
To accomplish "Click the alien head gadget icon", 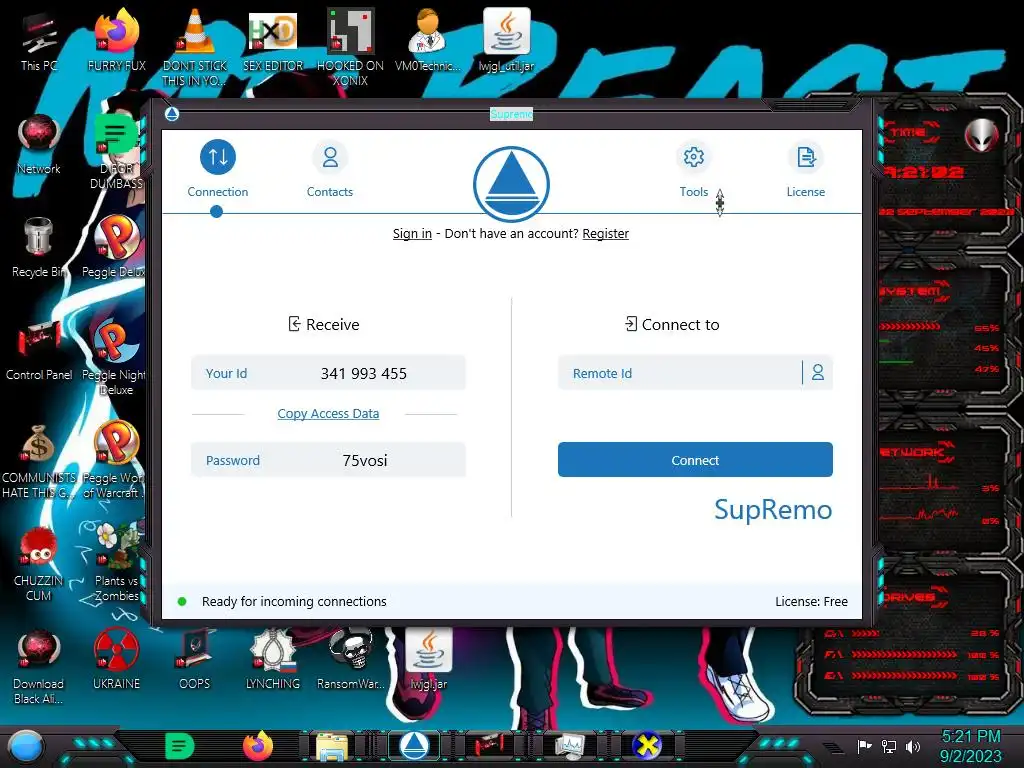I will click(982, 136).
